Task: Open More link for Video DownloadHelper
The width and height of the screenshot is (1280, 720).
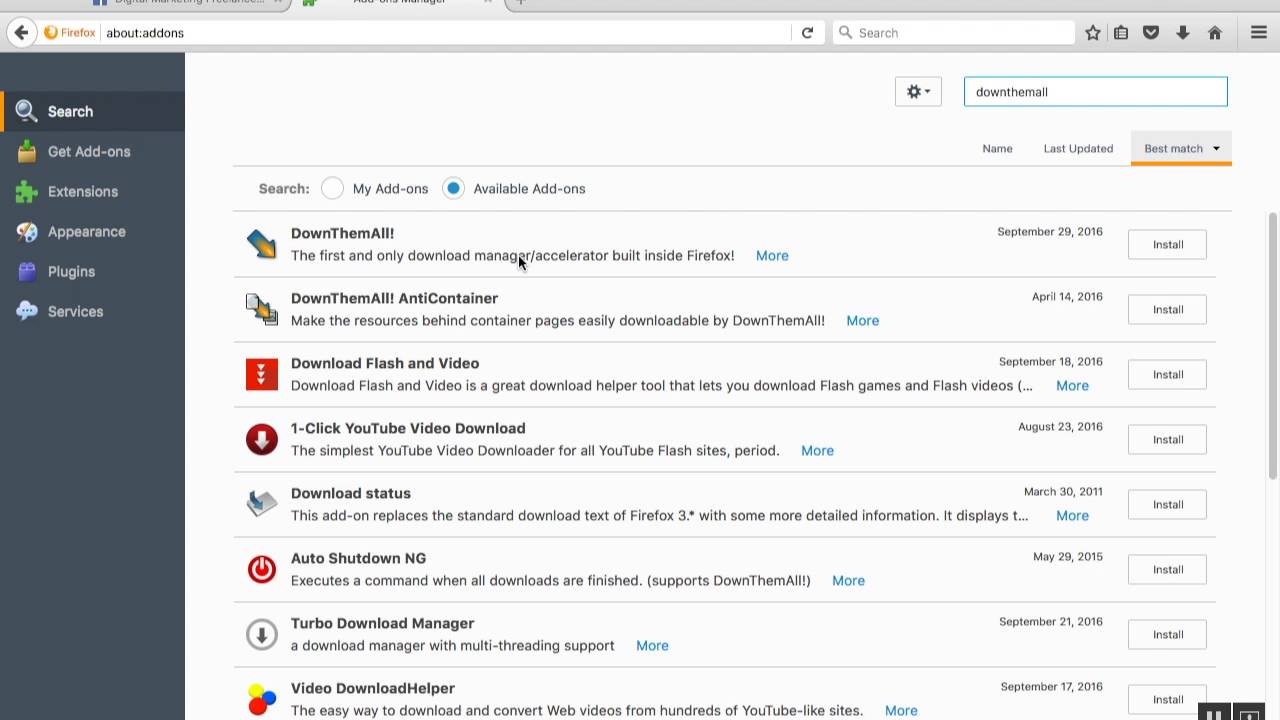Action: click(901, 710)
